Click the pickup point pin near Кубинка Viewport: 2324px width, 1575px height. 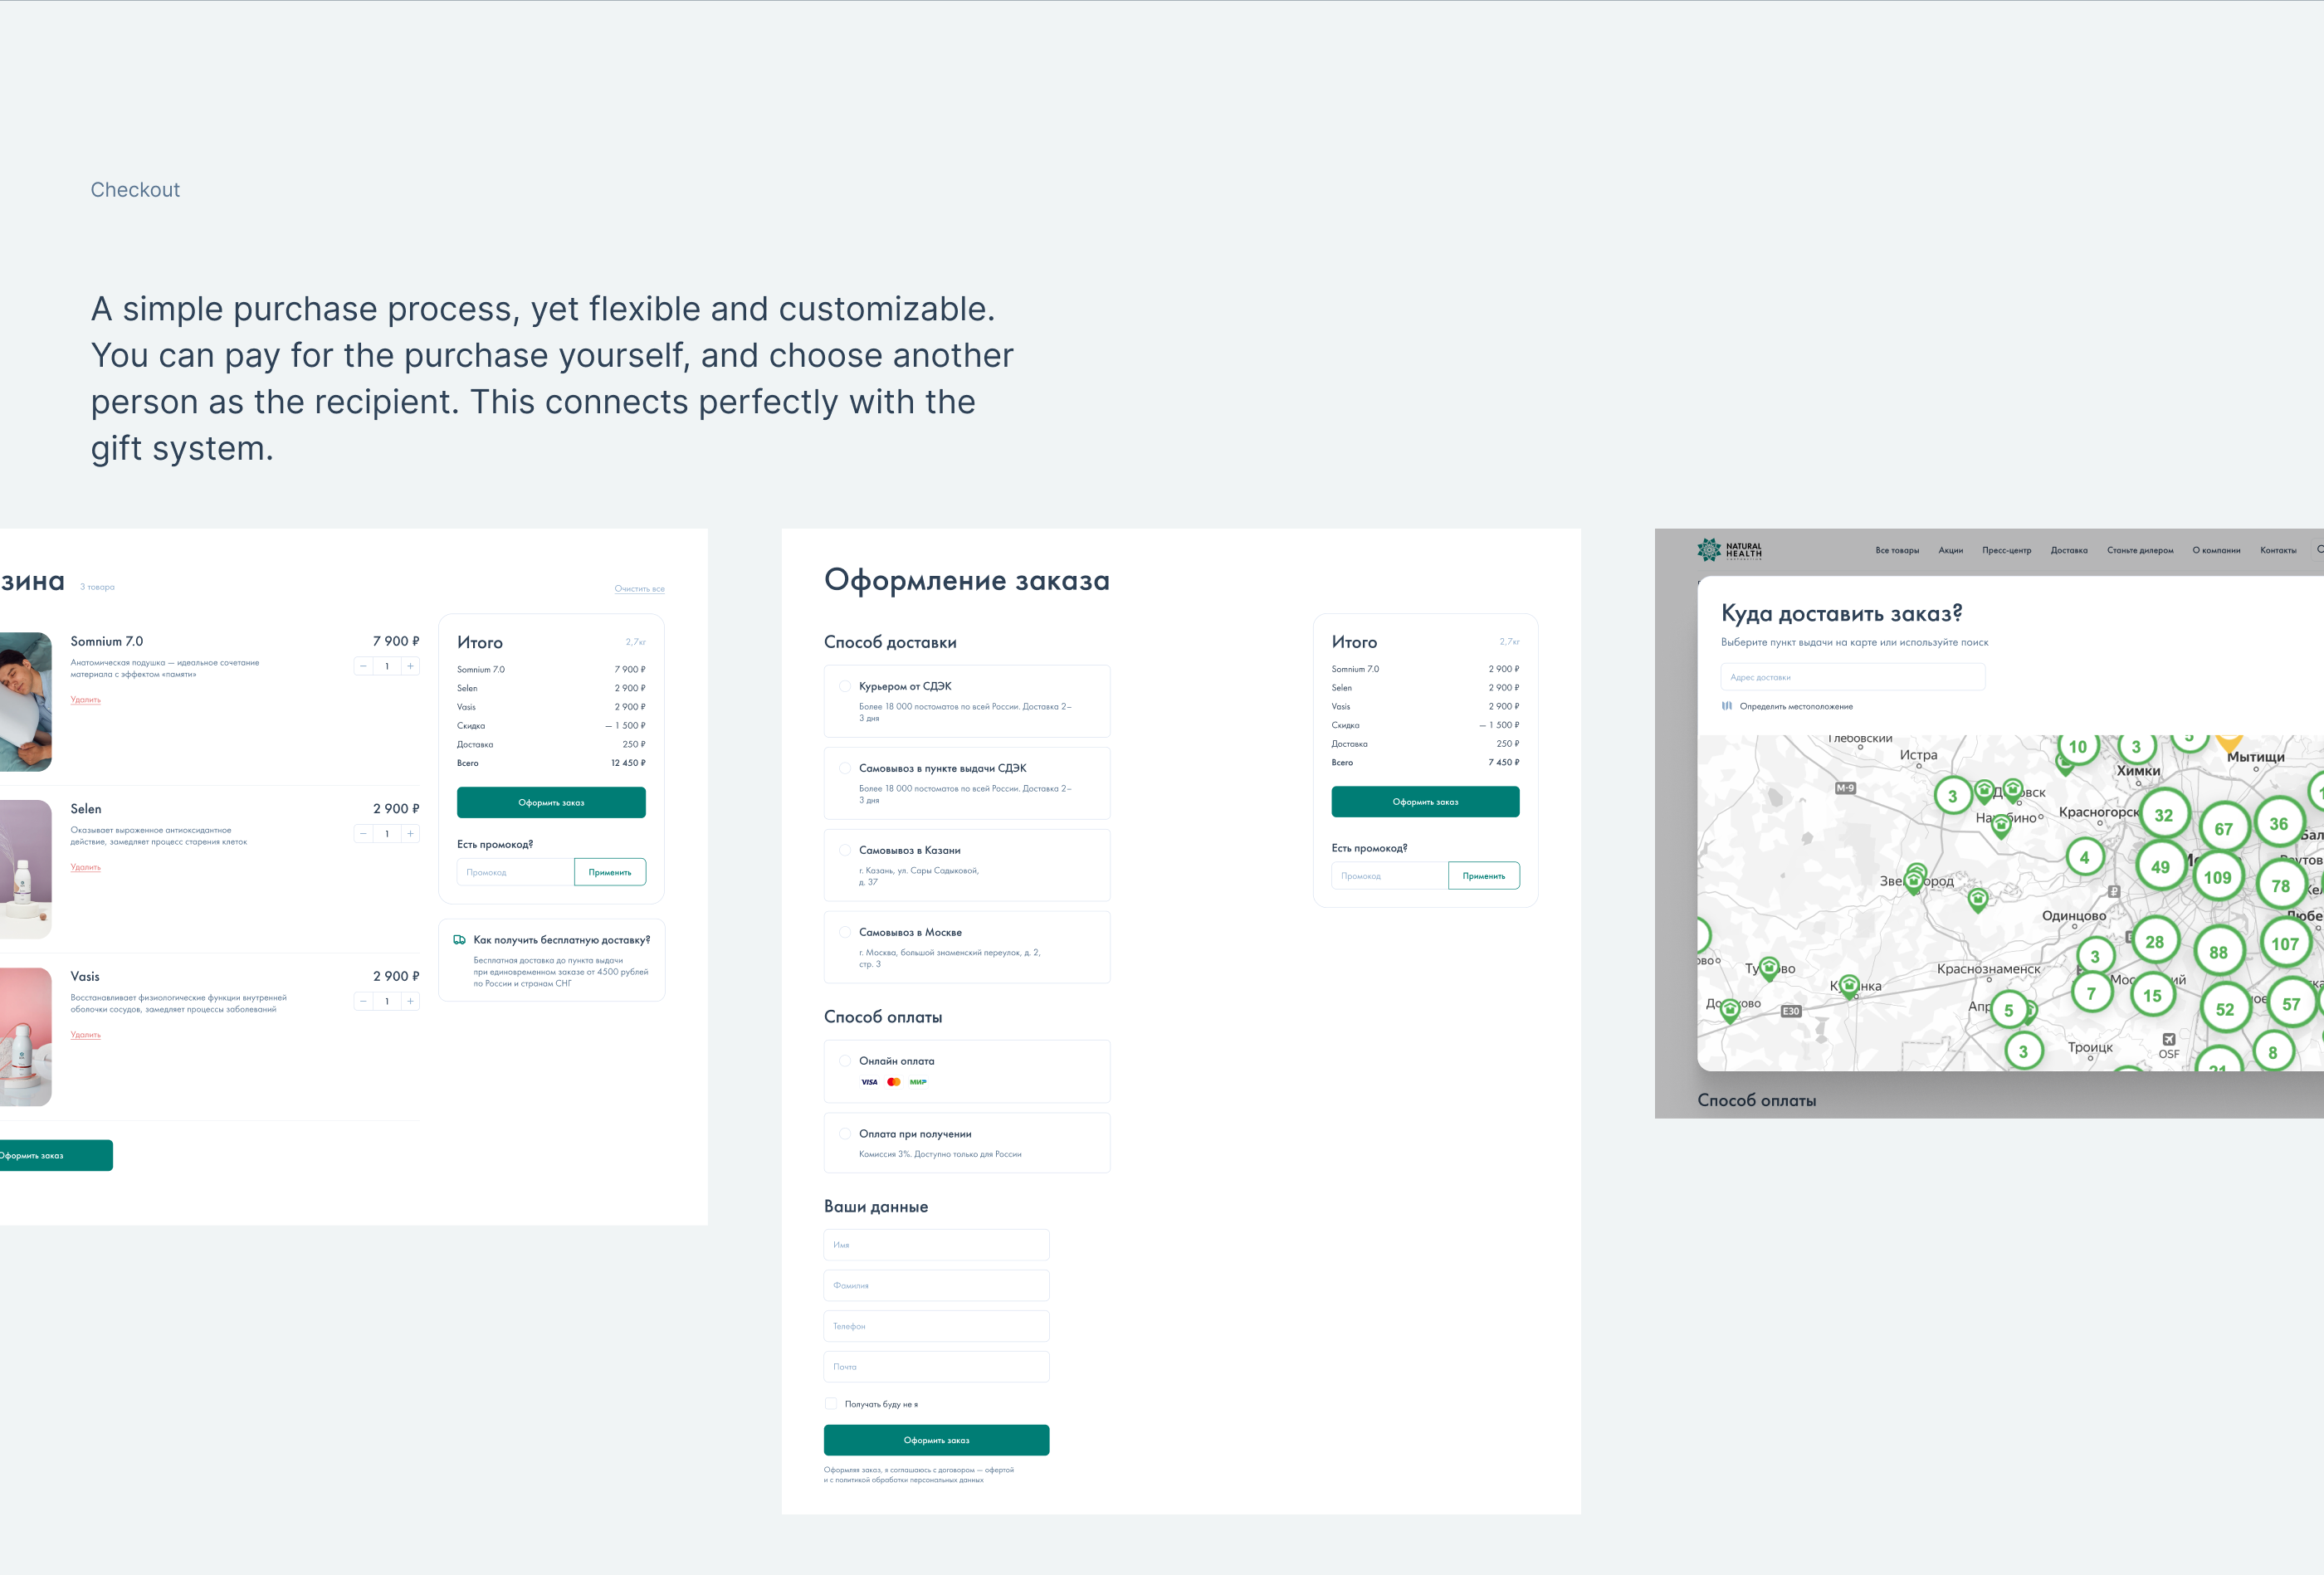pos(1849,985)
